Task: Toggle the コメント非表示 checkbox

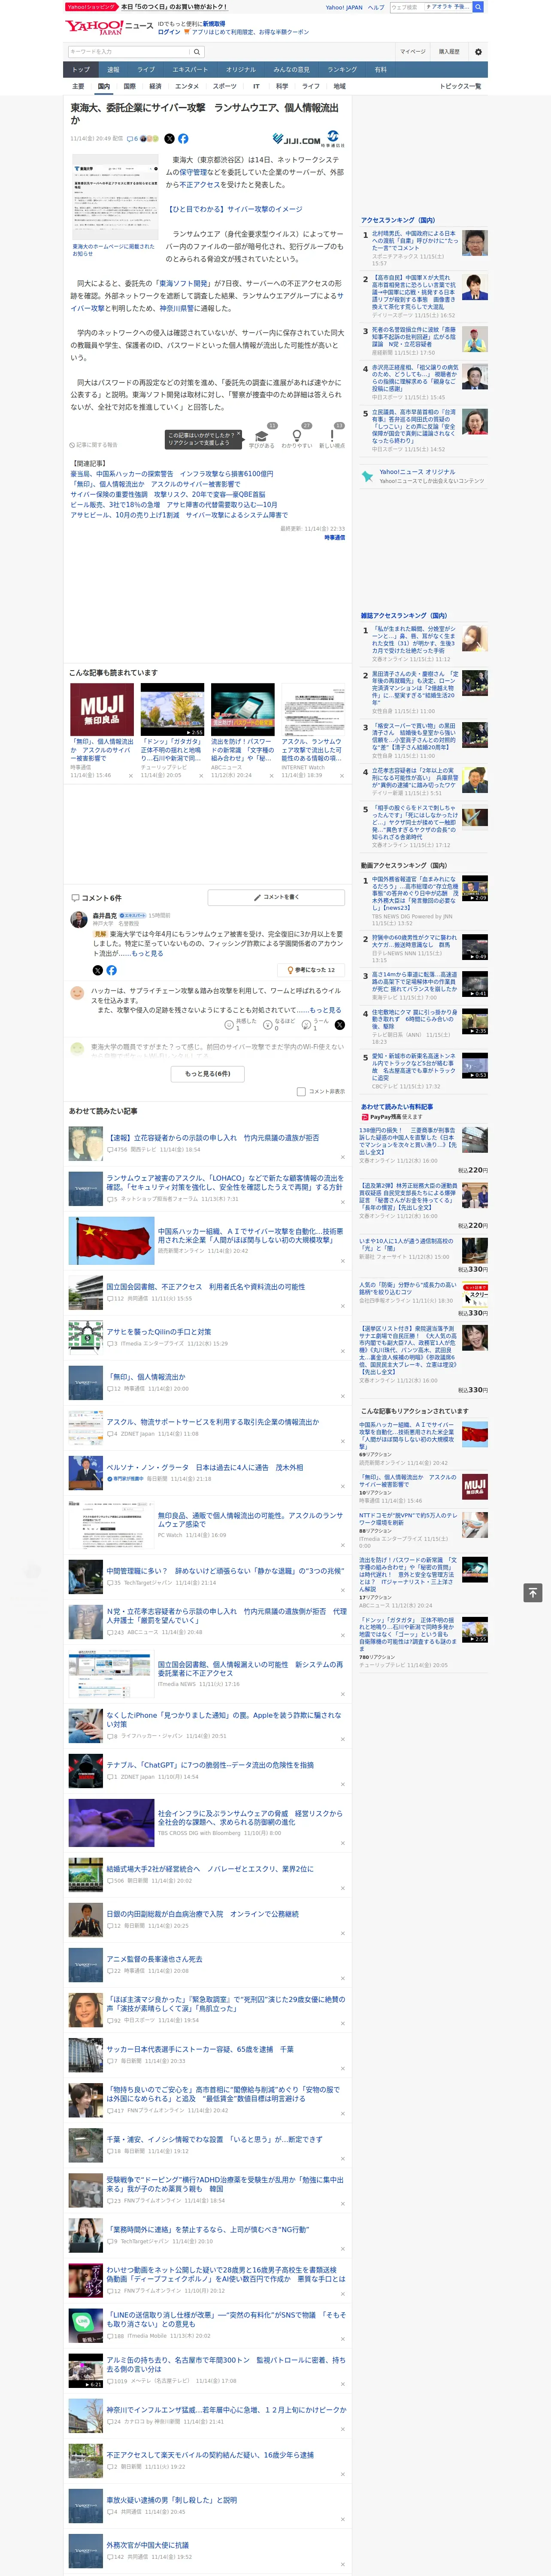Action: point(301,1091)
